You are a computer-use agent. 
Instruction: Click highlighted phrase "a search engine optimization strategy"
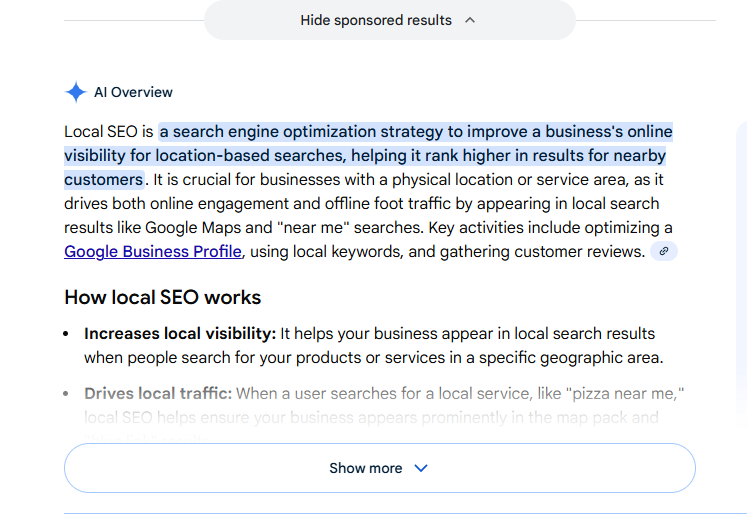pos(300,132)
